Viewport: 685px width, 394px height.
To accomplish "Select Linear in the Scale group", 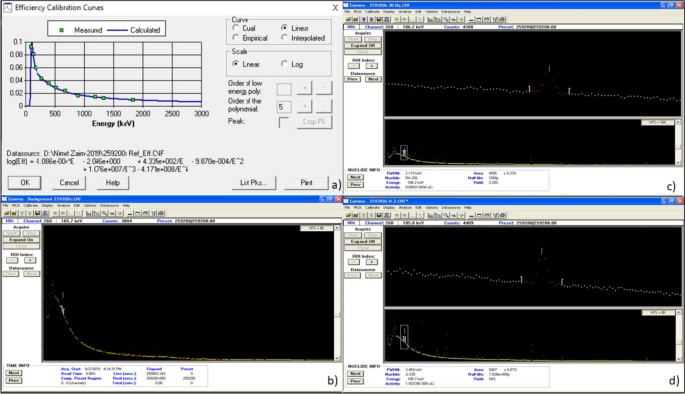I will pos(236,64).
